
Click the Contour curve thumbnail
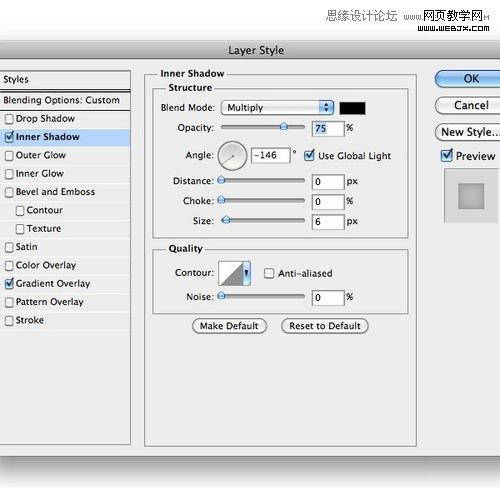(x=231, y=273)
